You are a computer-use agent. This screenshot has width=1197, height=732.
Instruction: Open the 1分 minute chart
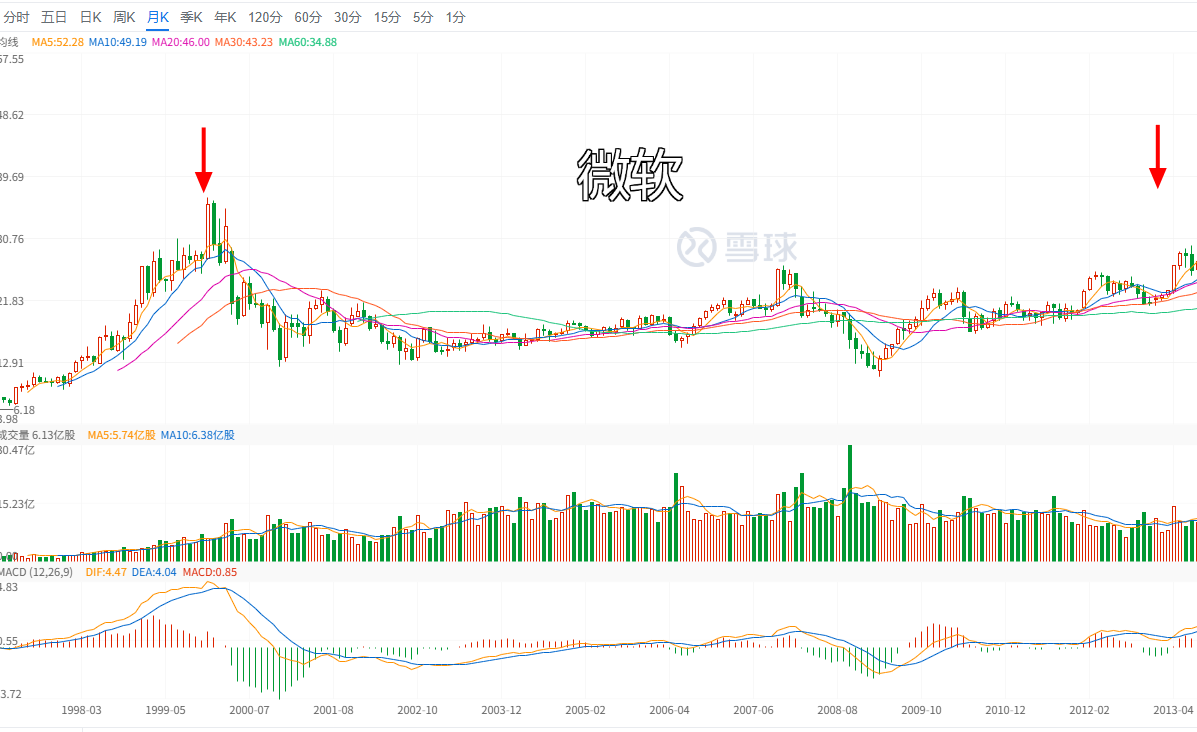455,17
